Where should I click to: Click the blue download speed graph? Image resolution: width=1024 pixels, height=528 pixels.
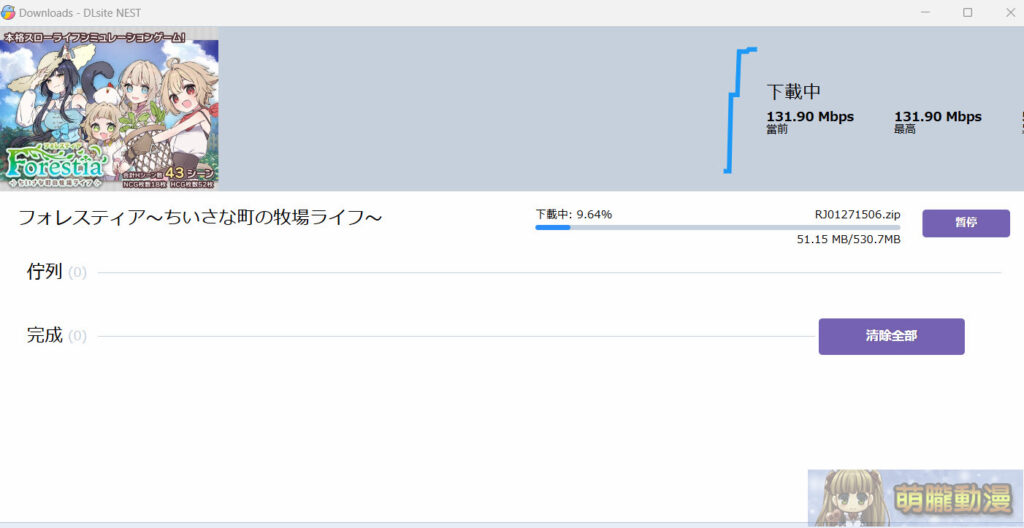click(740, 110)
